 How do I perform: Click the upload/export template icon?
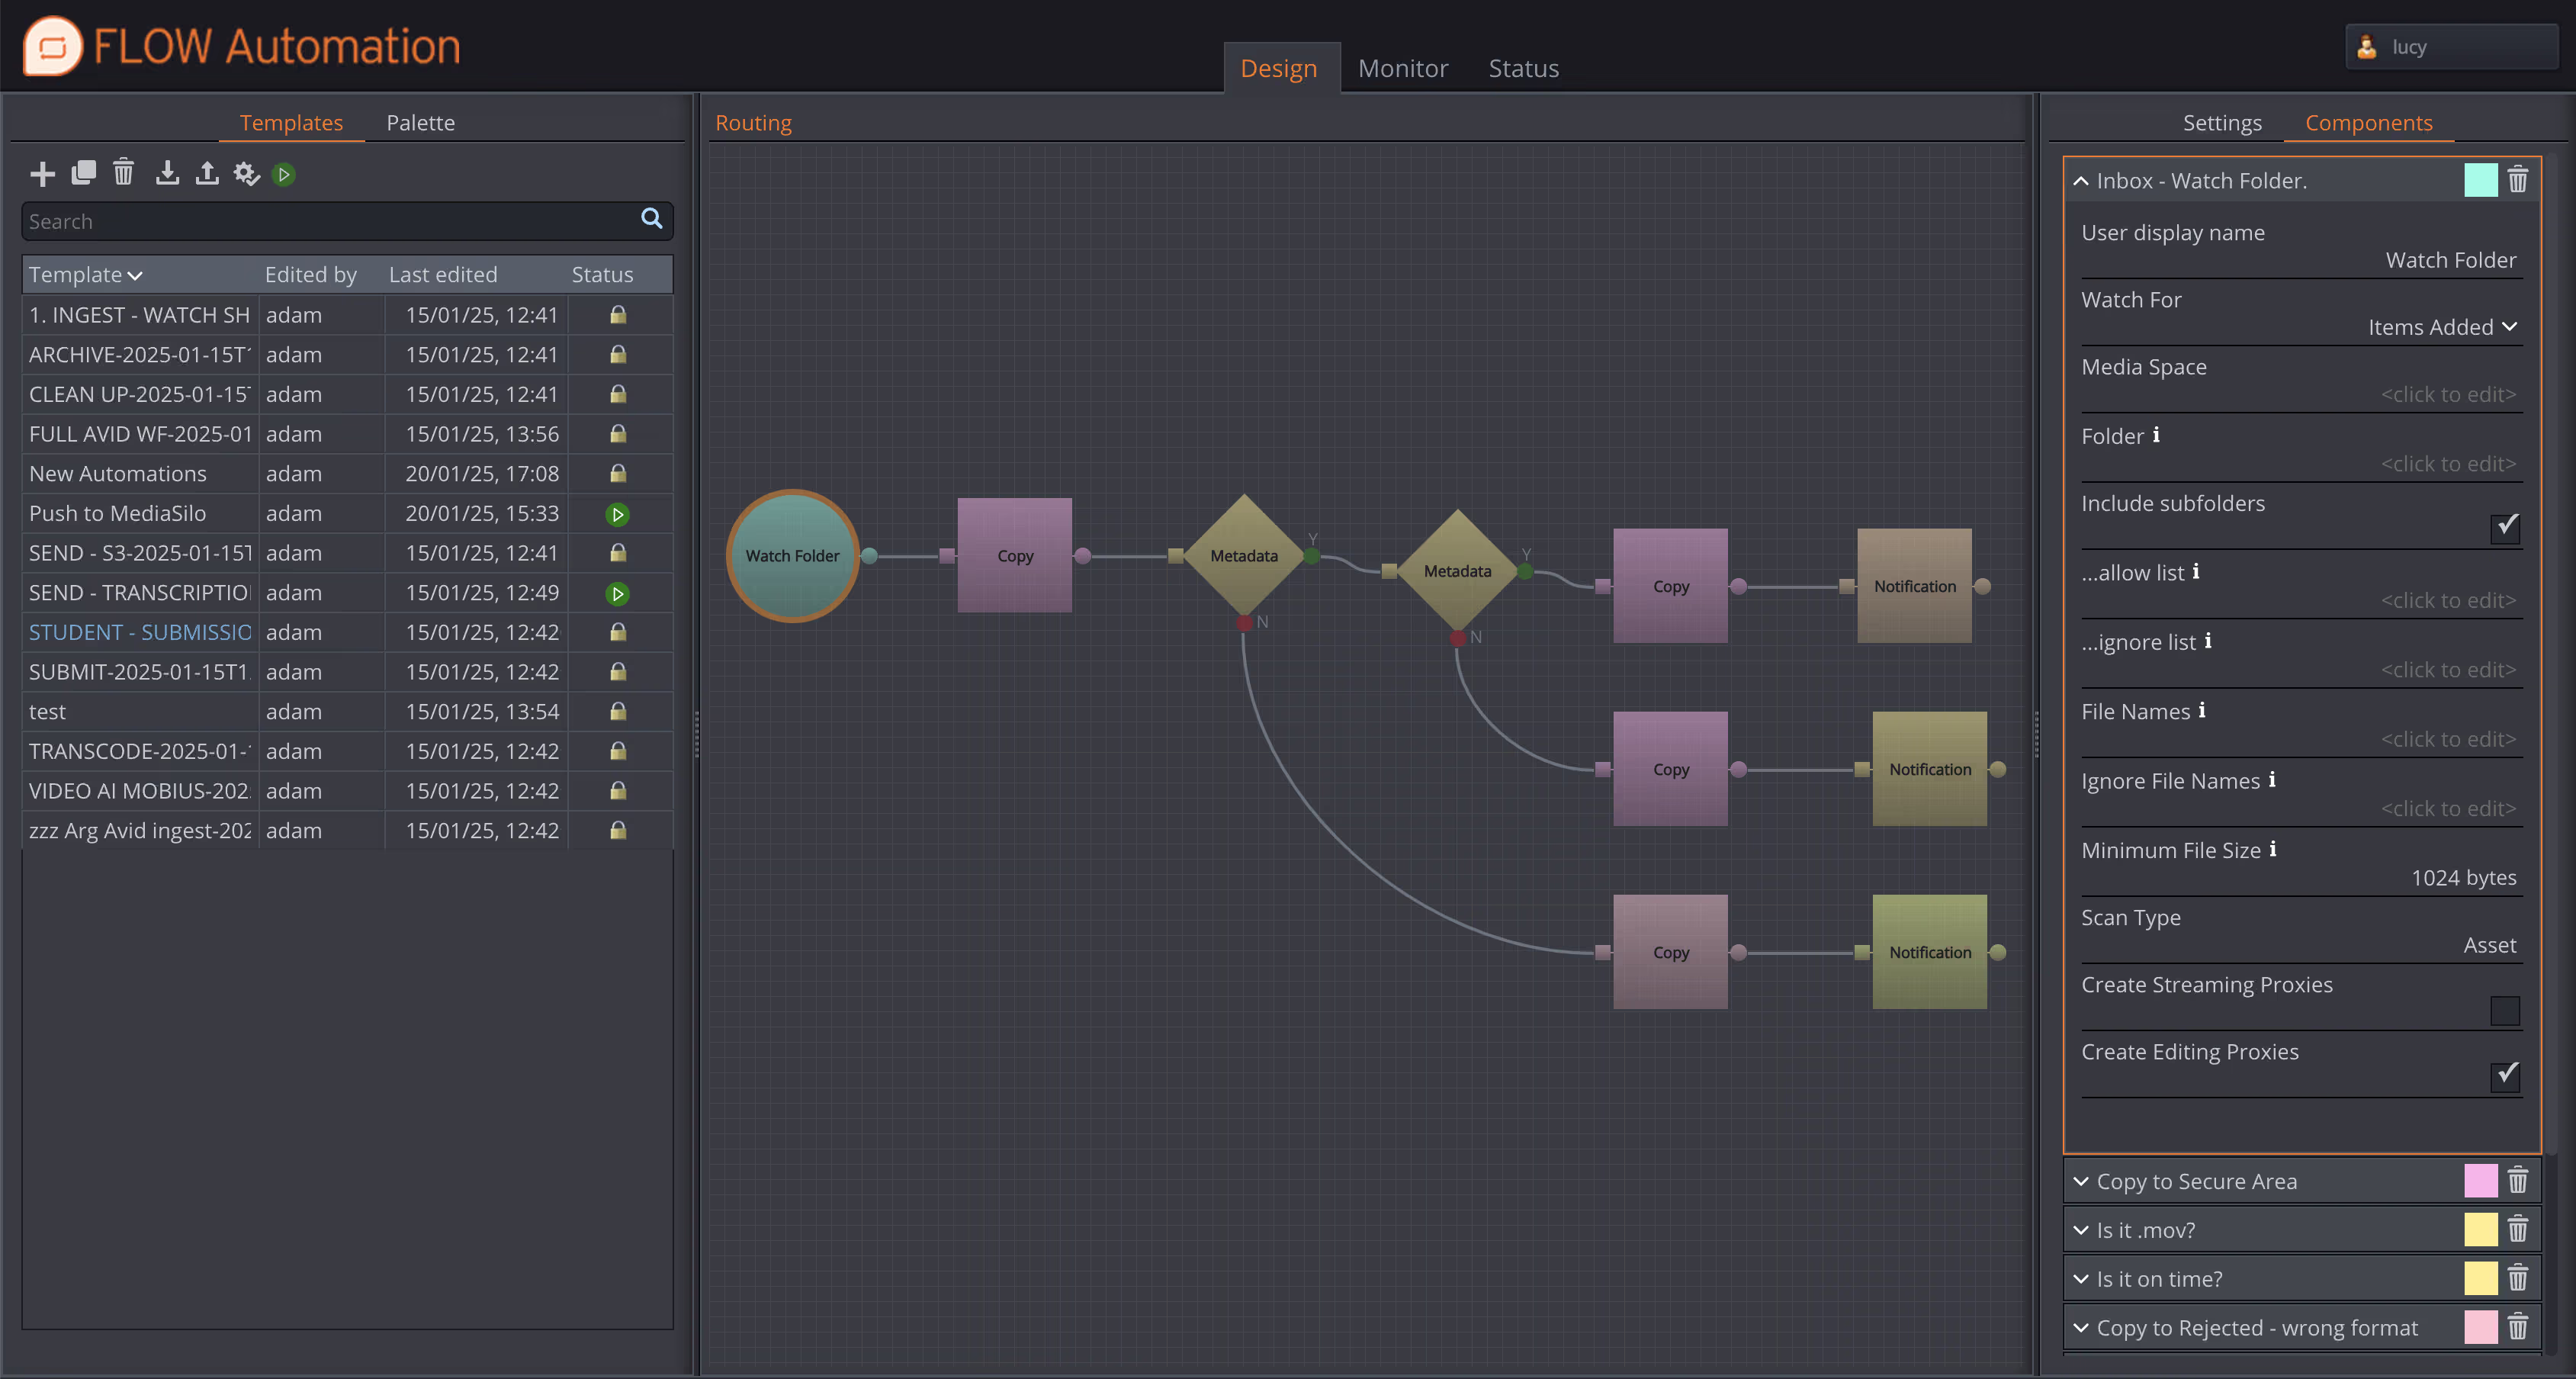pyautogui.click(x=207, y=173)
